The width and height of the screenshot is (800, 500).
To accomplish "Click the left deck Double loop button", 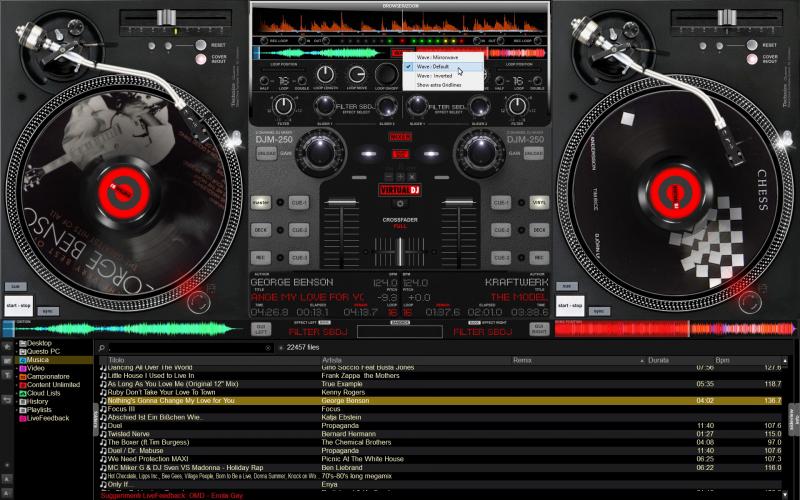I will coord(302,81).
